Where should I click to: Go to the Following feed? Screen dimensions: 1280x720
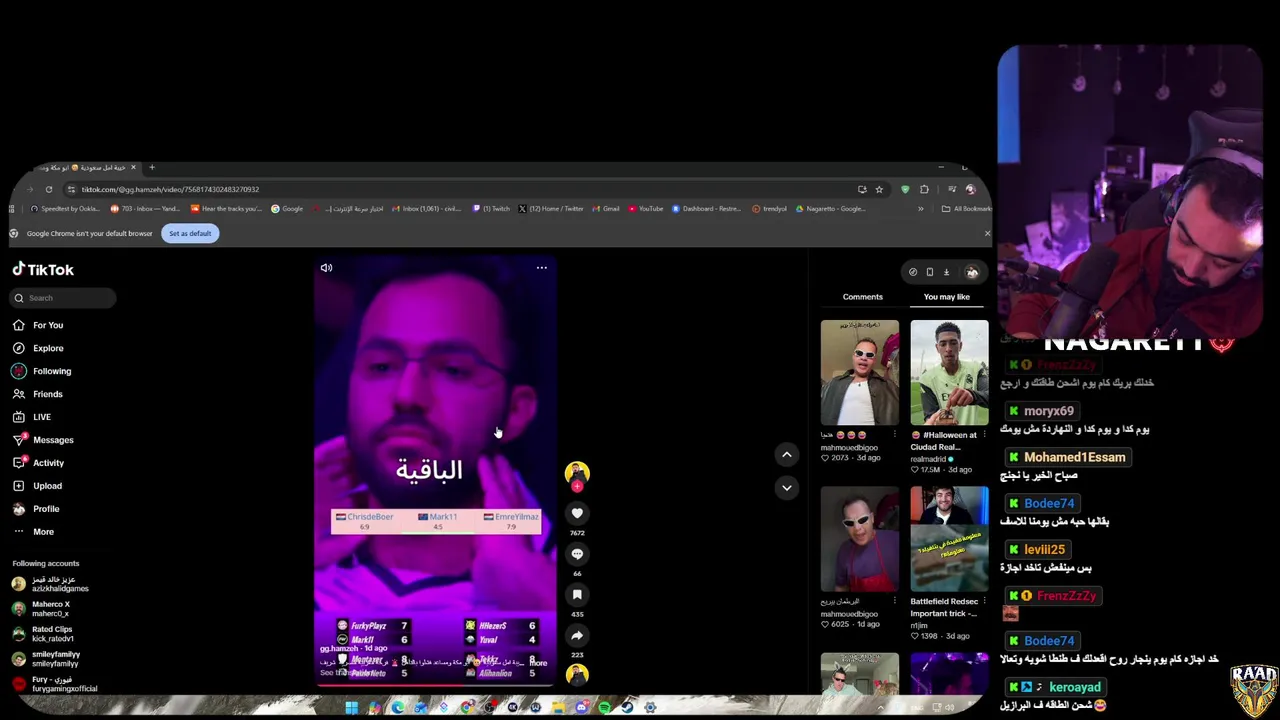[x=42, y=371]
